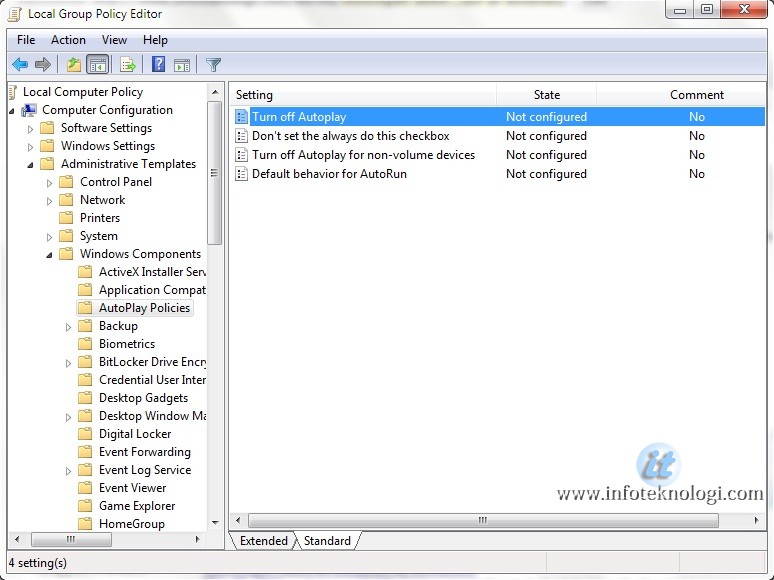Screen dimensions: 774x580
Task: Click the Filter funnel toolbar icon
Action: pos(213,65)
